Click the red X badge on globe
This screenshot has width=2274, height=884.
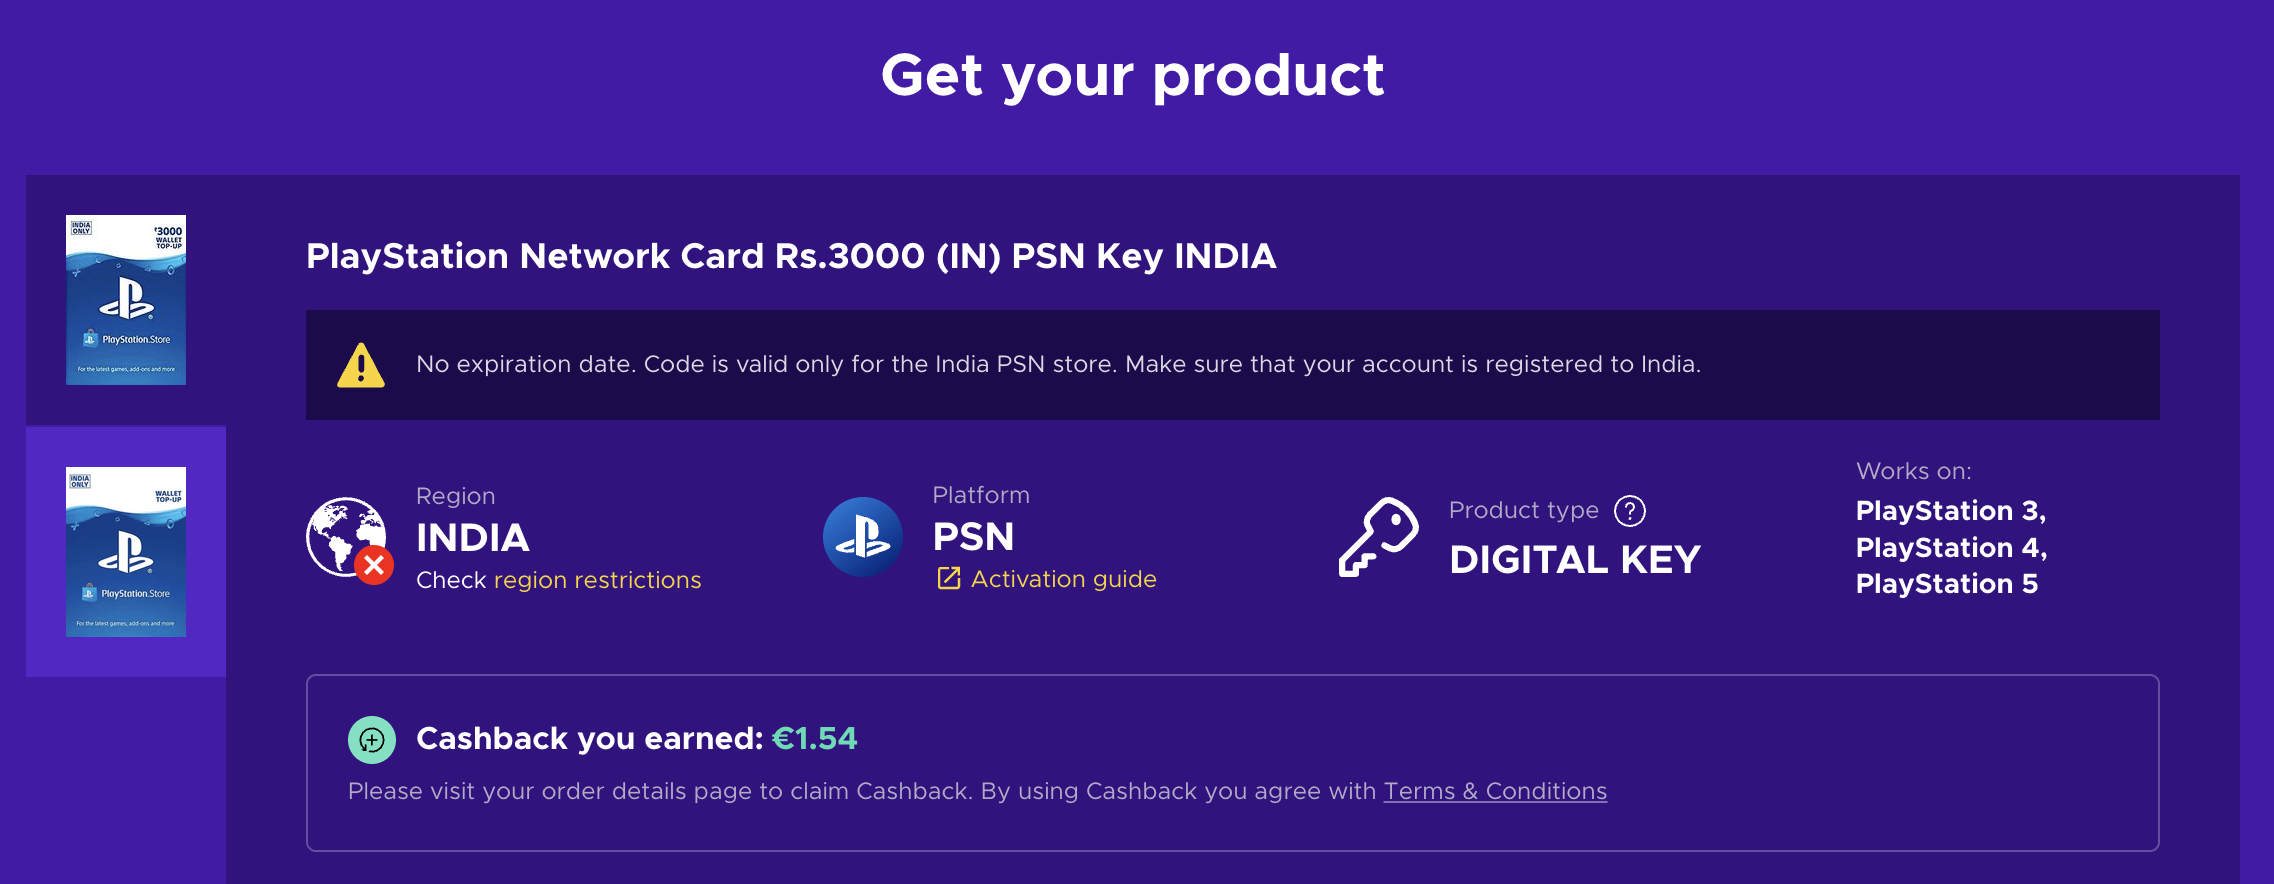[375, 566]
